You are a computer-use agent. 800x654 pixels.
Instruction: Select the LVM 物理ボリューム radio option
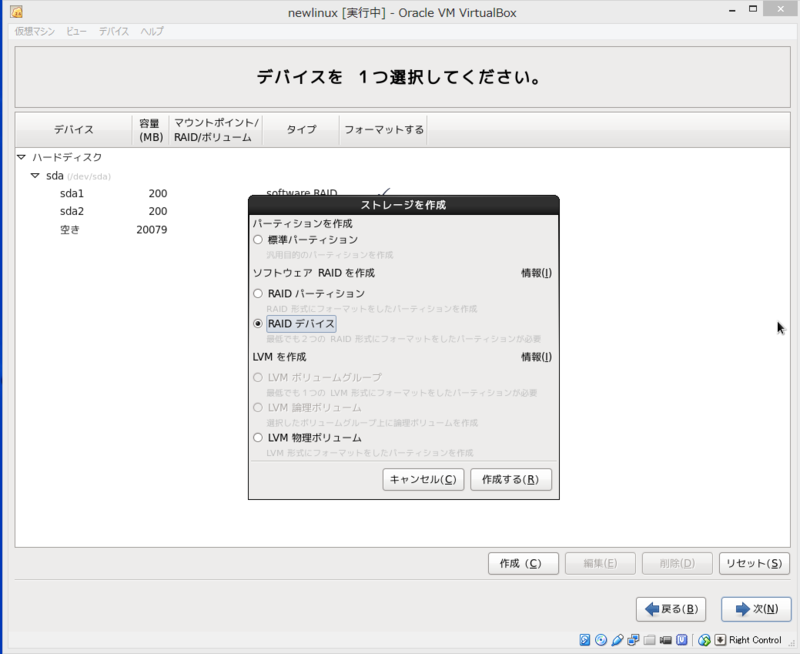pos(258,438)
